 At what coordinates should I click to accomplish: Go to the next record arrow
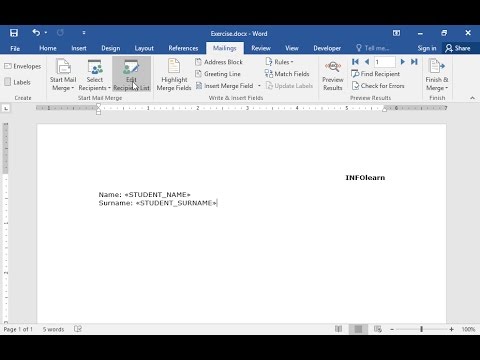click(x=403, y=62)
